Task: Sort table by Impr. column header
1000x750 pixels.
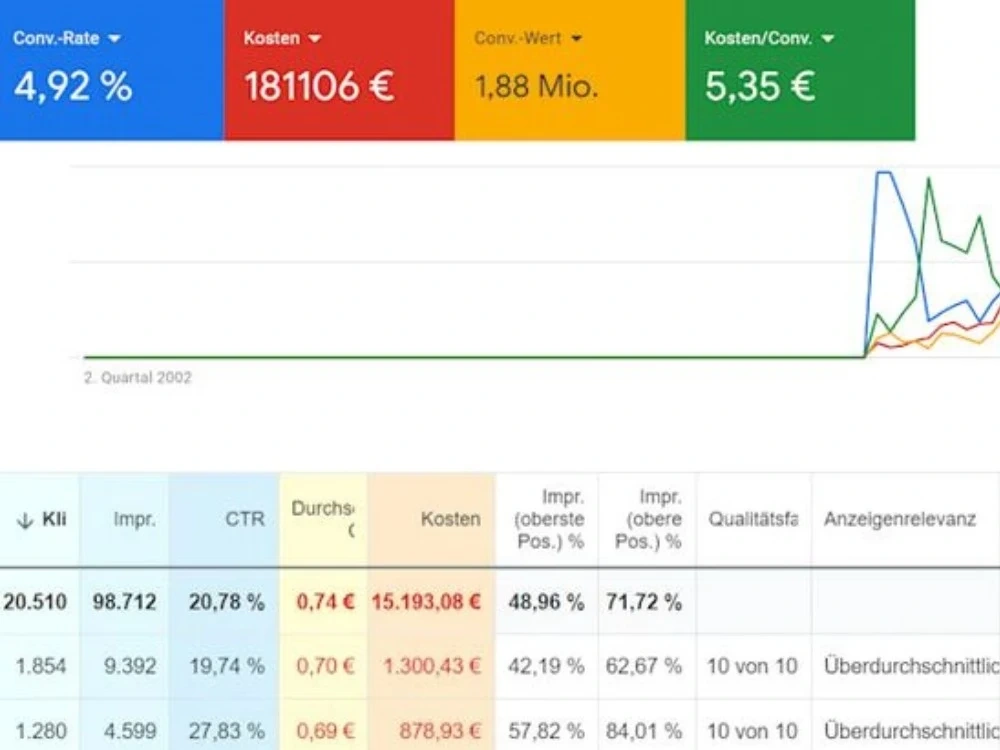Action: click(135, 519)
